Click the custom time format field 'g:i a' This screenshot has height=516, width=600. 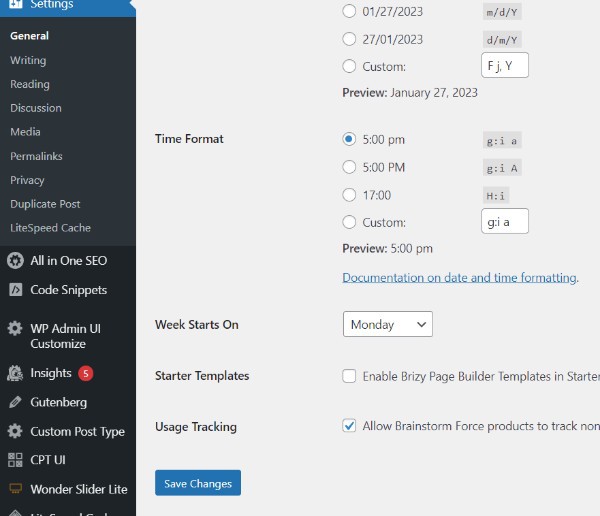[505, 221]
